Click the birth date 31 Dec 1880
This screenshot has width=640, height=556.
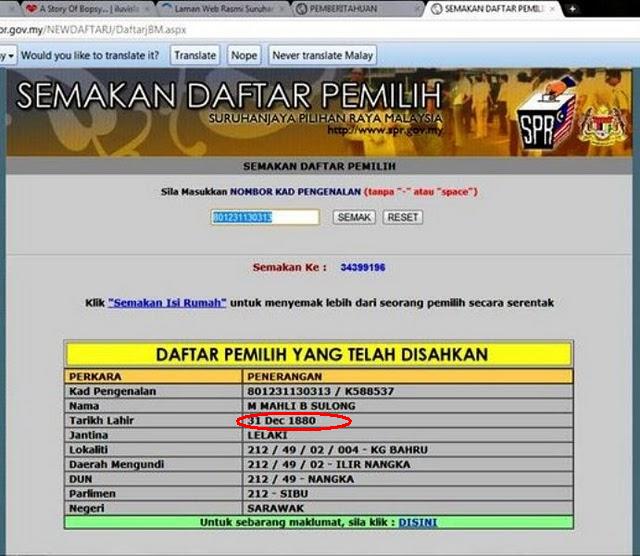[x=281, y=420]
